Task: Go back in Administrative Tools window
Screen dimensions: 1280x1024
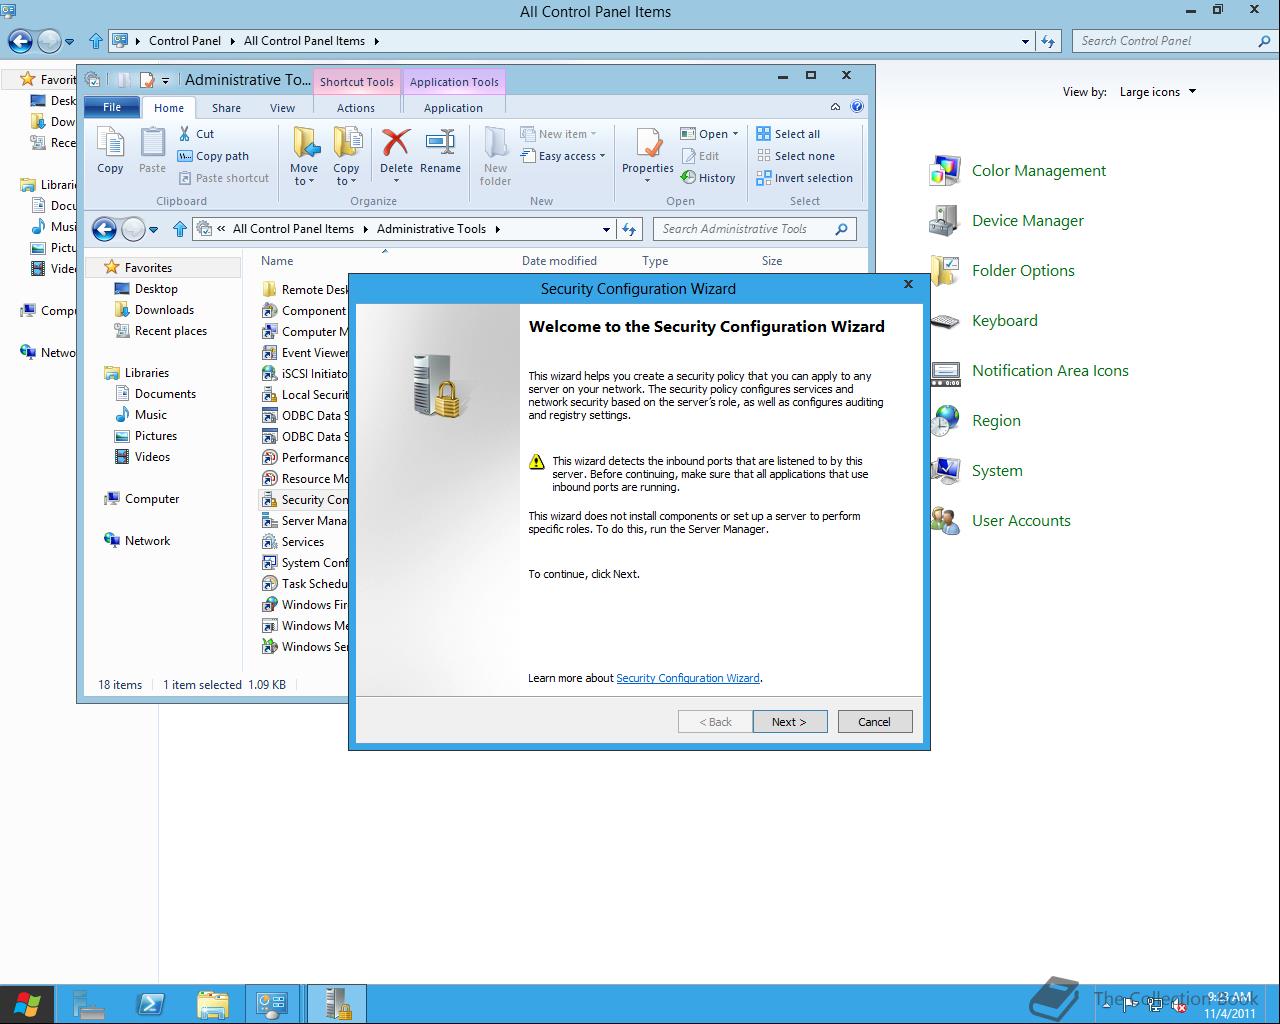Action: (x=104, y=229)
